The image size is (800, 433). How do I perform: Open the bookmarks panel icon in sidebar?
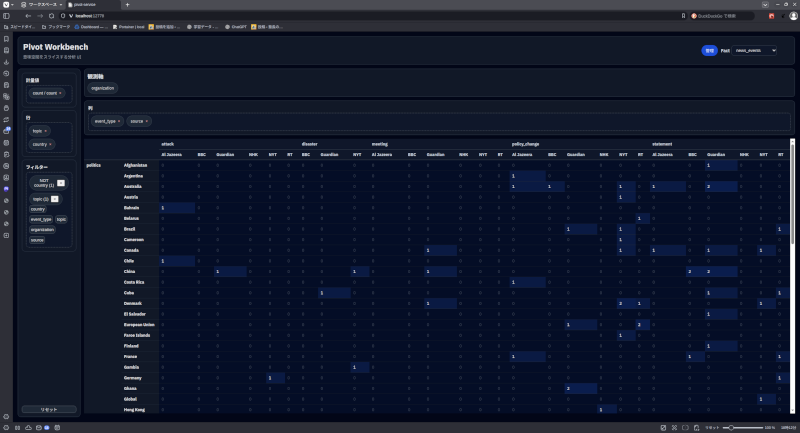click(x=7, y=50)
